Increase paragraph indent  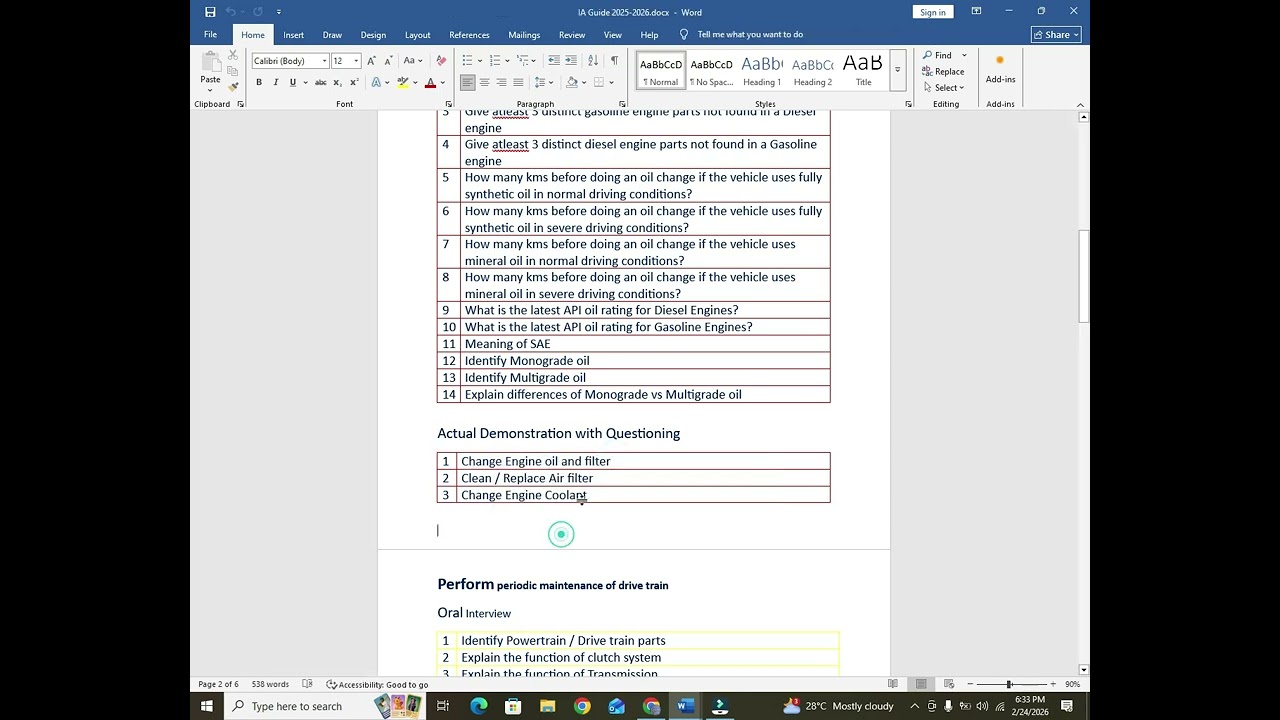[571, 61]
